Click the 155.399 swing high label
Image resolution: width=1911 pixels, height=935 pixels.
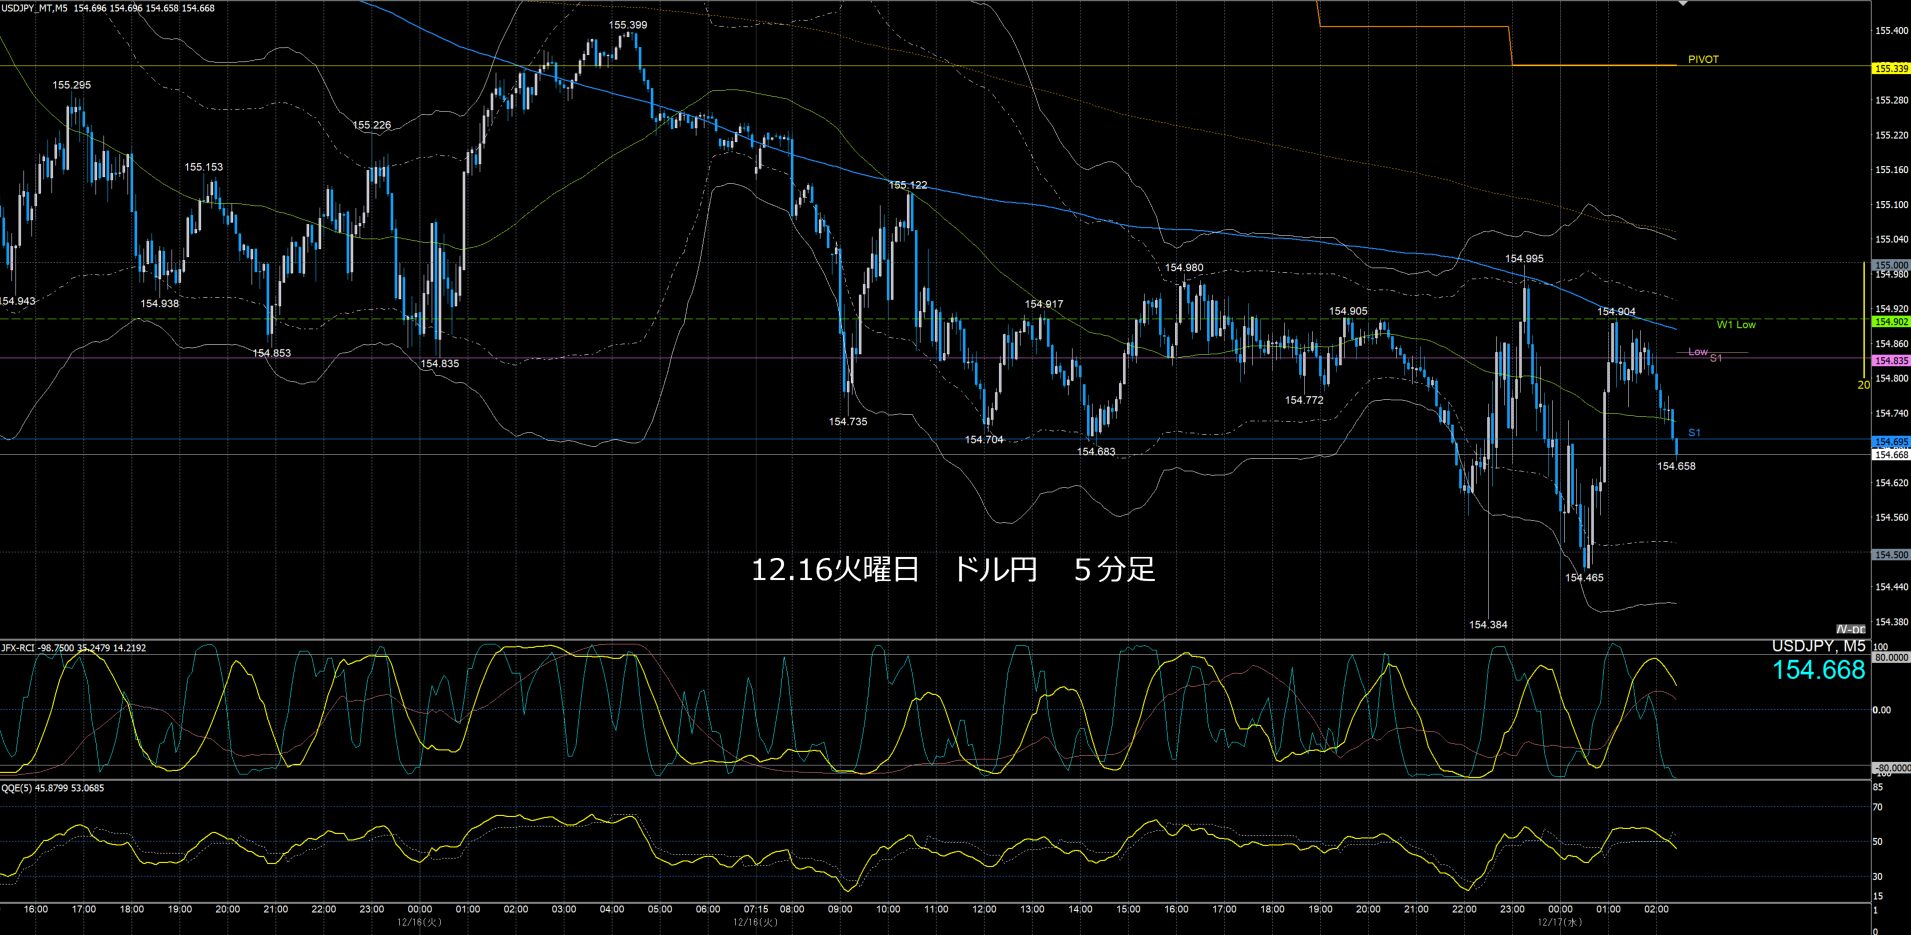click(627, 25)
